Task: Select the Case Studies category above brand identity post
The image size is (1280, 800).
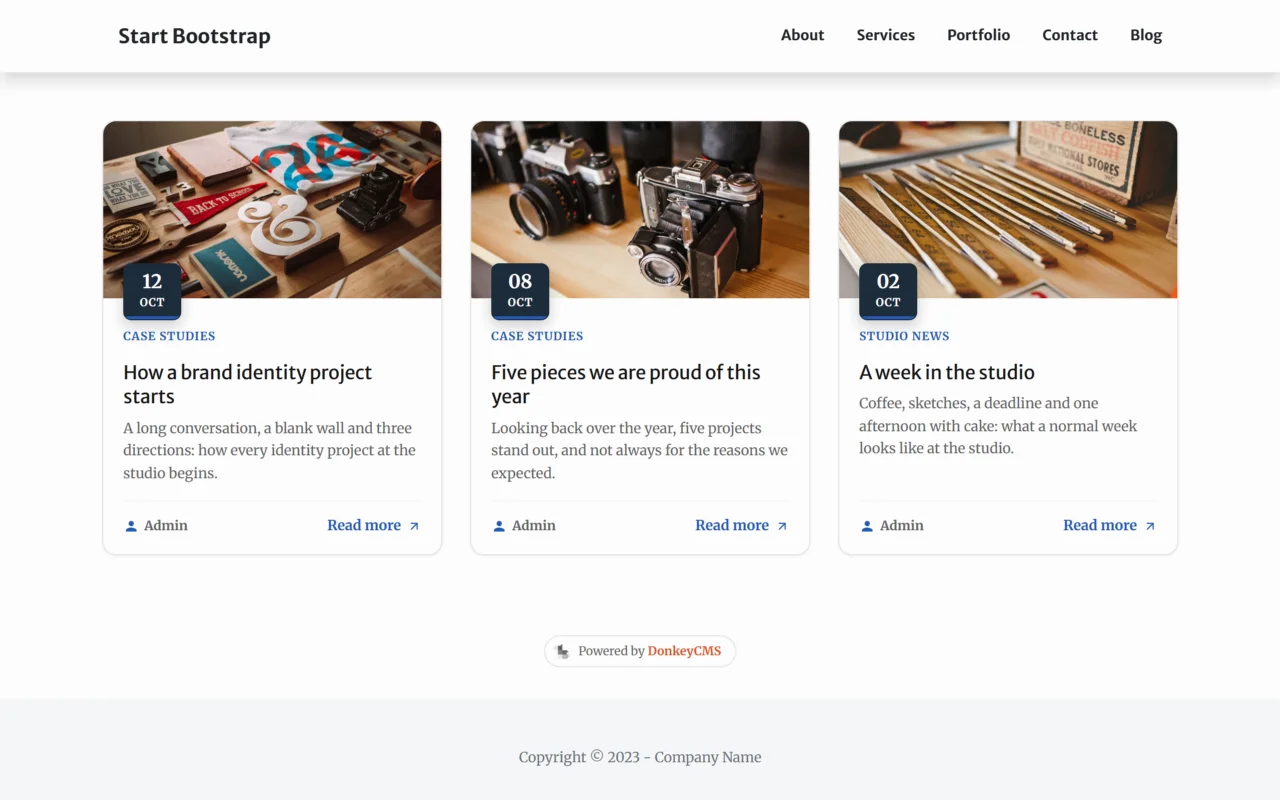Action: click(x=169, y=336)
